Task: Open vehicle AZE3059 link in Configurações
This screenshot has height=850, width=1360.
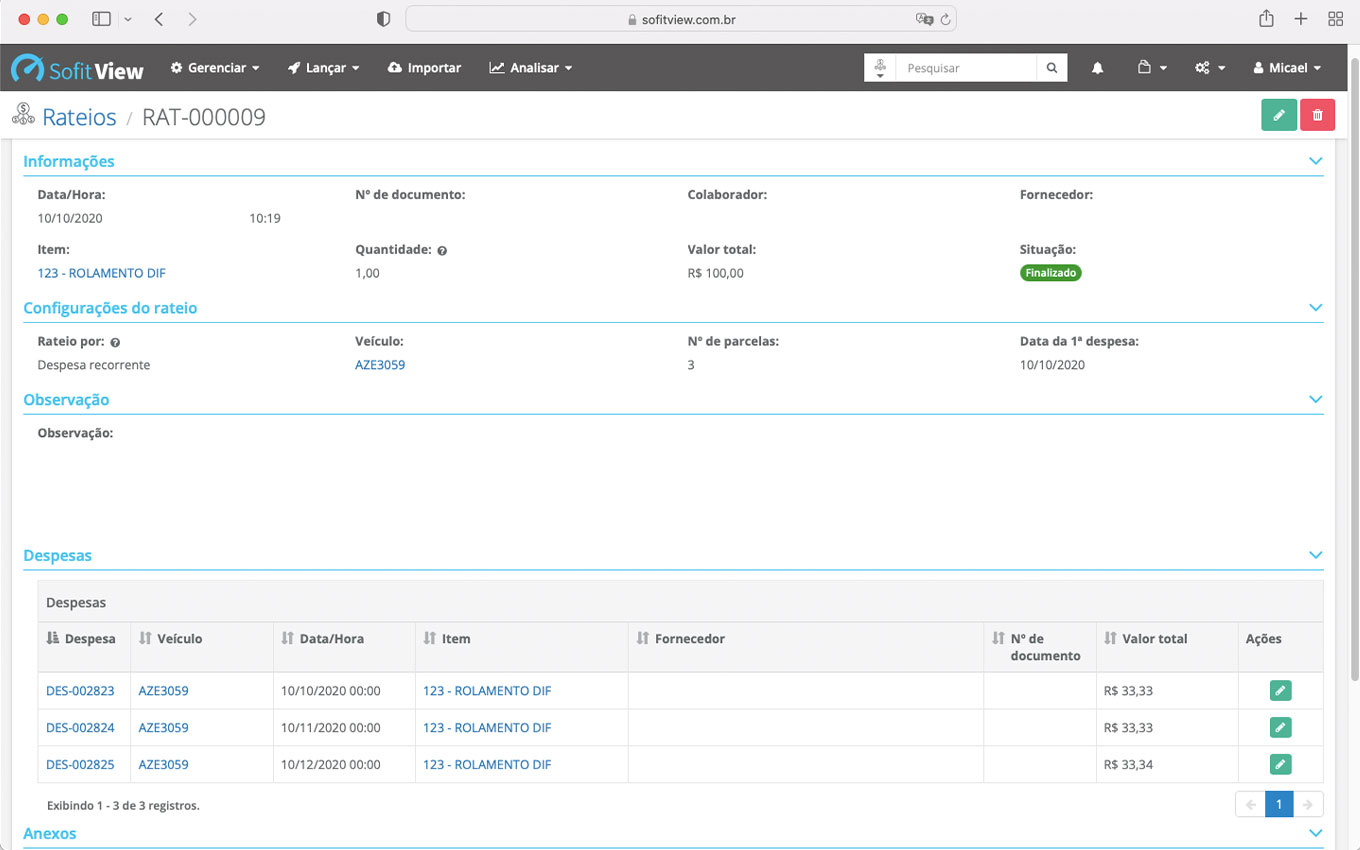Action: point(380,365)
